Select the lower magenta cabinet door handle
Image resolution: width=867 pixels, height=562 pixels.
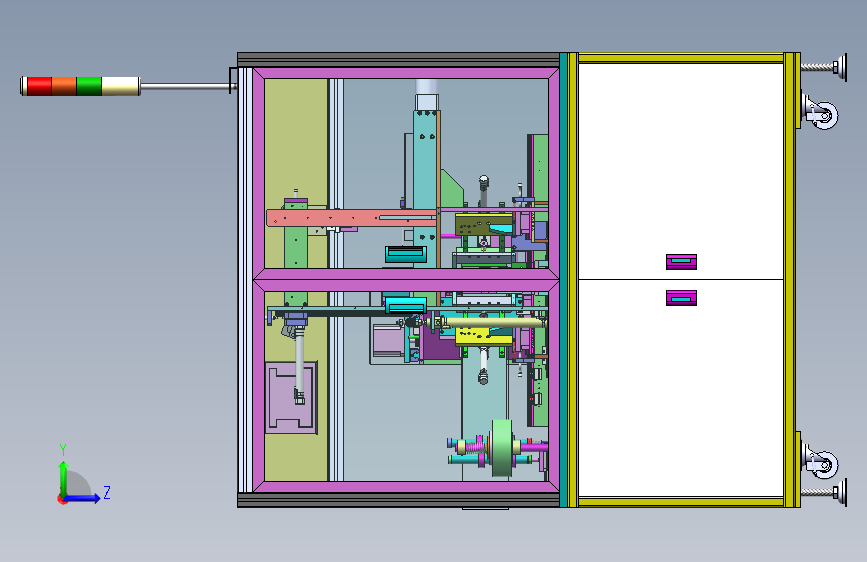point(681,298)
